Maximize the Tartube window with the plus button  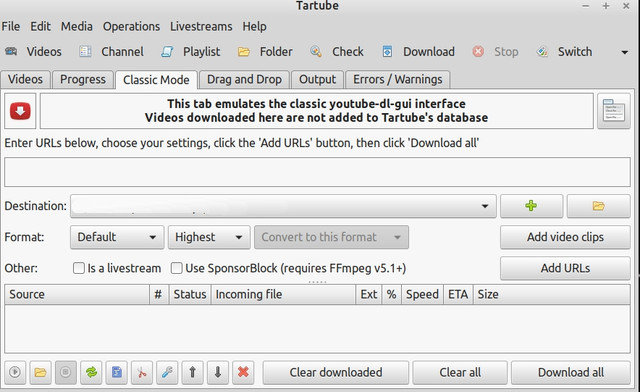(606, 6)
